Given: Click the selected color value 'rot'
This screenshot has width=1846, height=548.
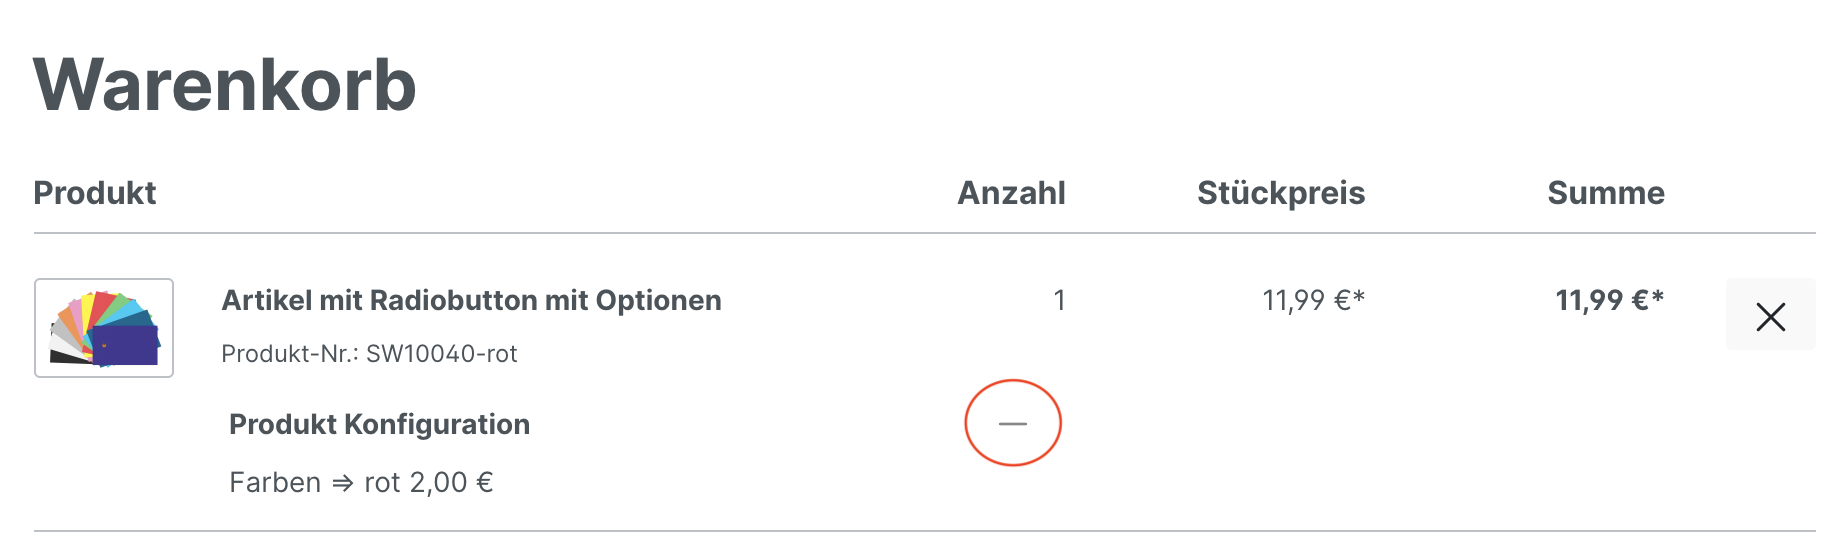Looking at the screenshot, I should click(x=382, y=483).
